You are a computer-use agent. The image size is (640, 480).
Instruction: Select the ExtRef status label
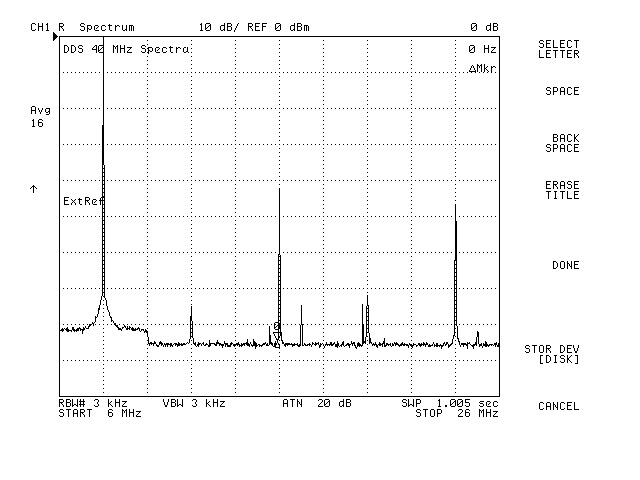tap(83, 201)
